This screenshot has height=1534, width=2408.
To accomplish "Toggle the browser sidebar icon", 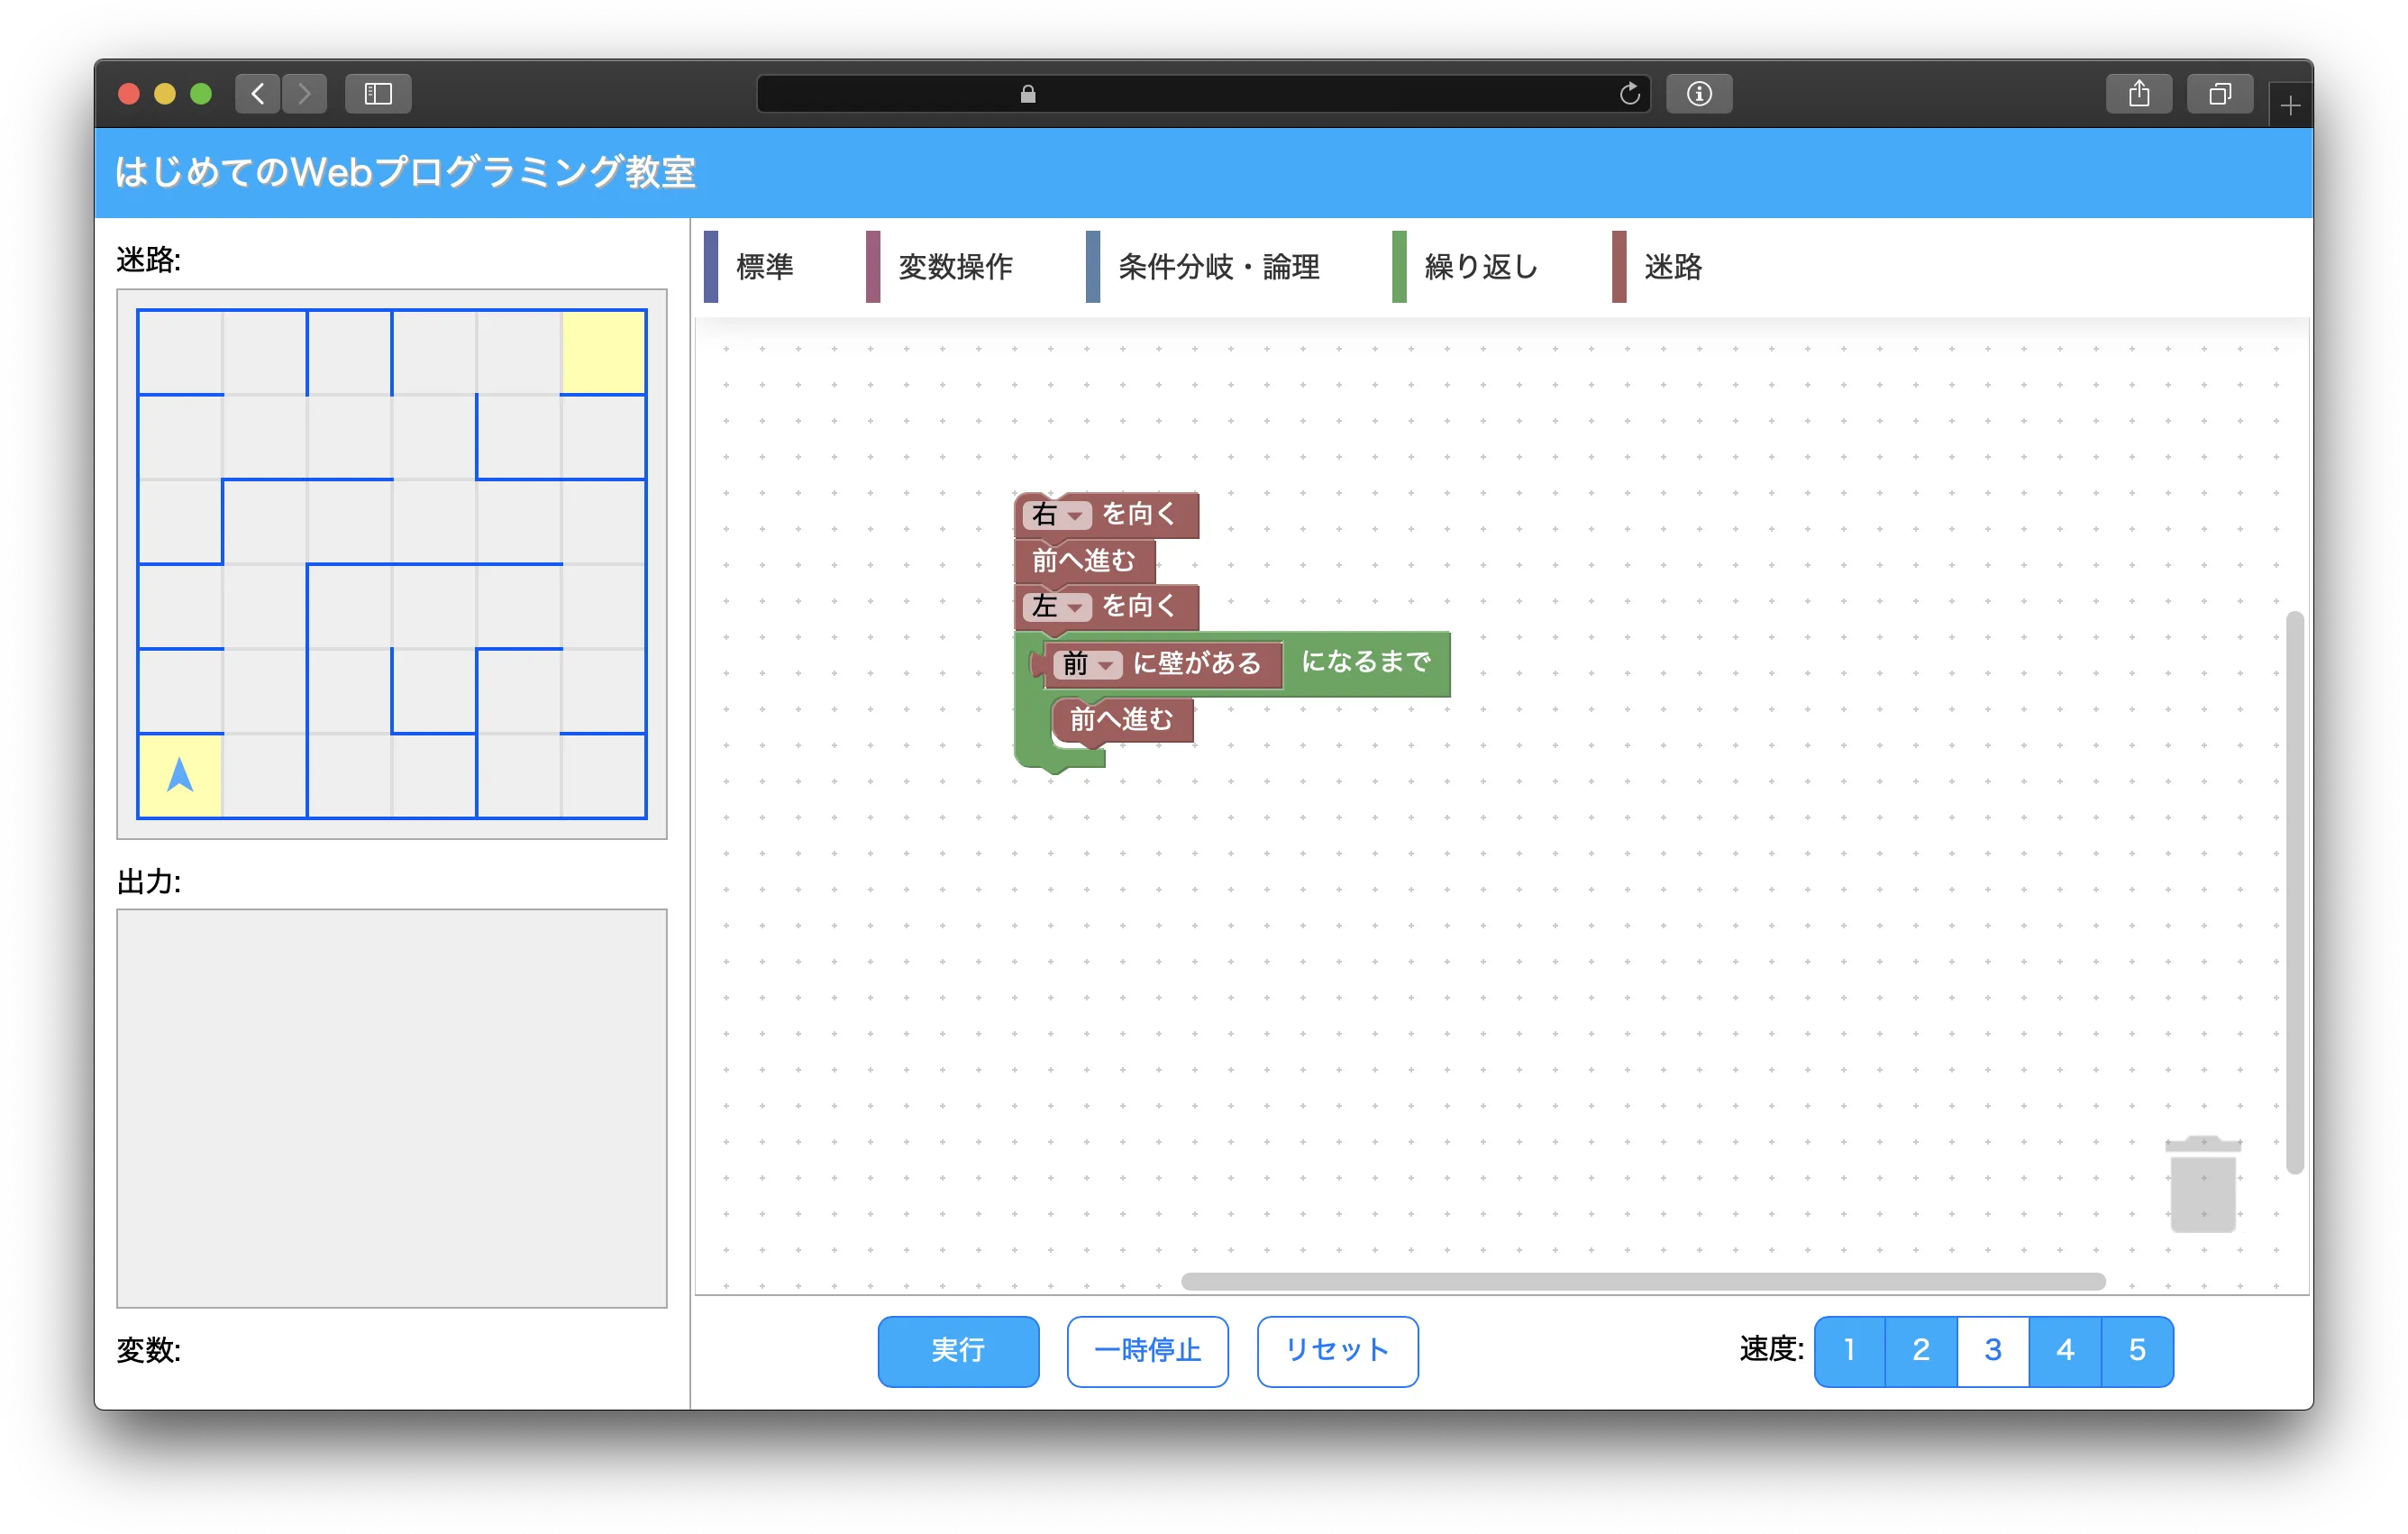I will [378, 94].
